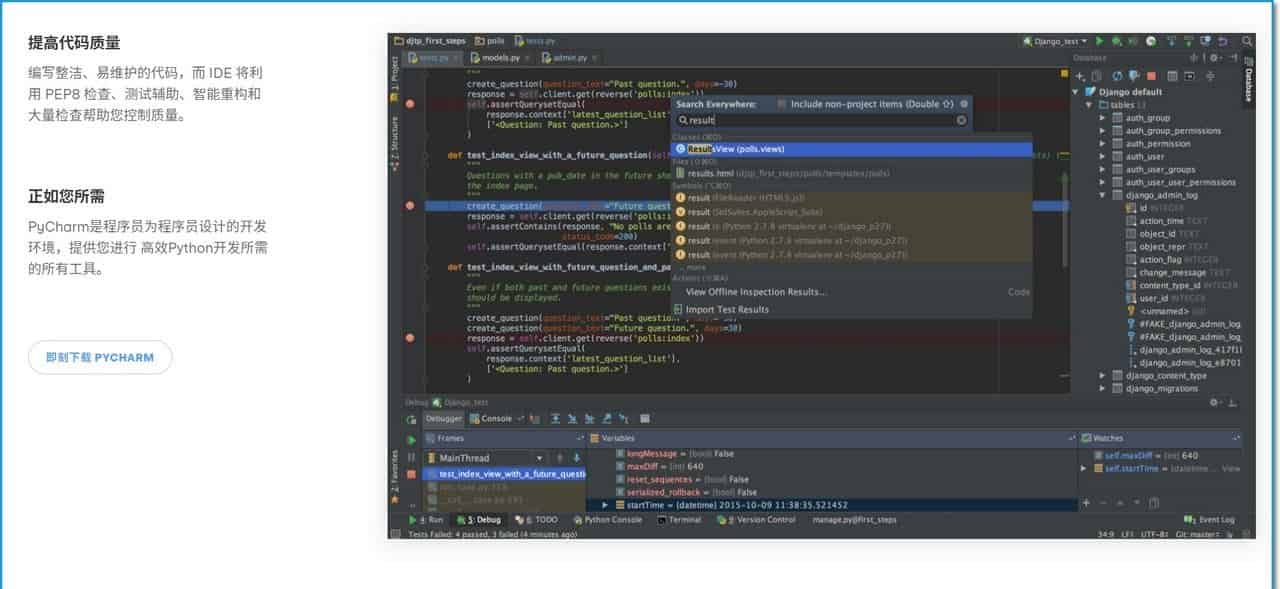The image size is (1280, 589).
Task: Open the Django_test run configuration dropdown
Action: (x=1055, y=41)
